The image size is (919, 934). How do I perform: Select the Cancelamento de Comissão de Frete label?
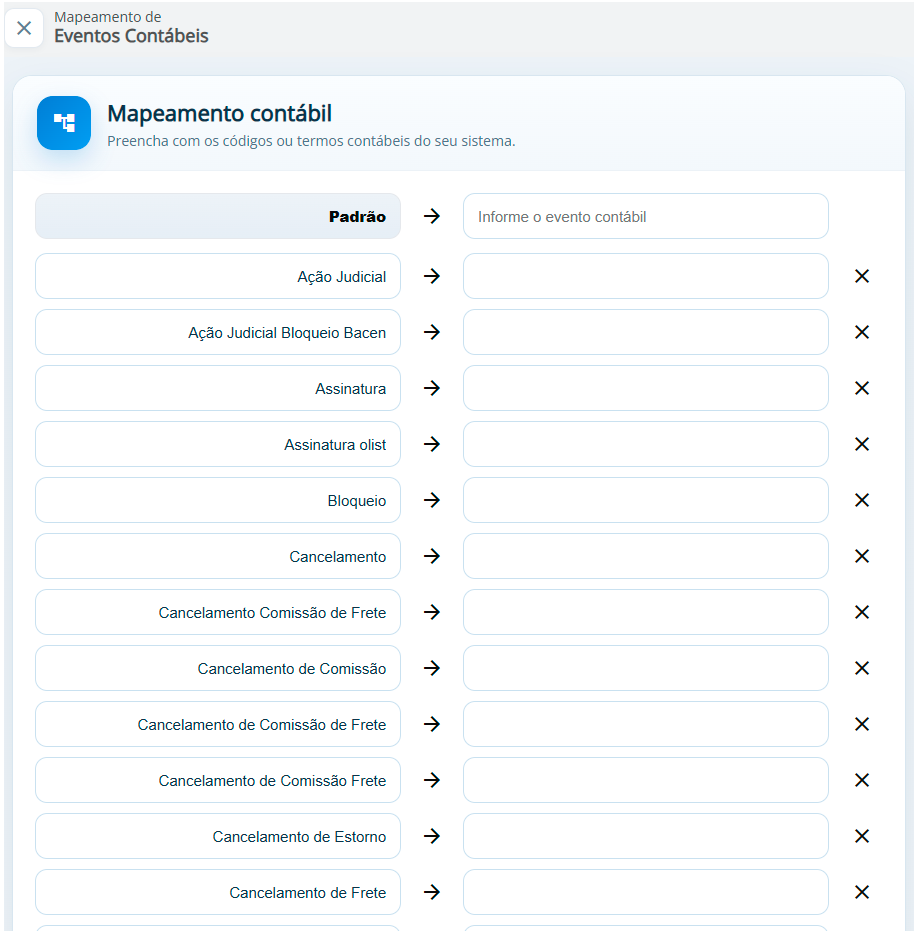click(x=218, y=724)
